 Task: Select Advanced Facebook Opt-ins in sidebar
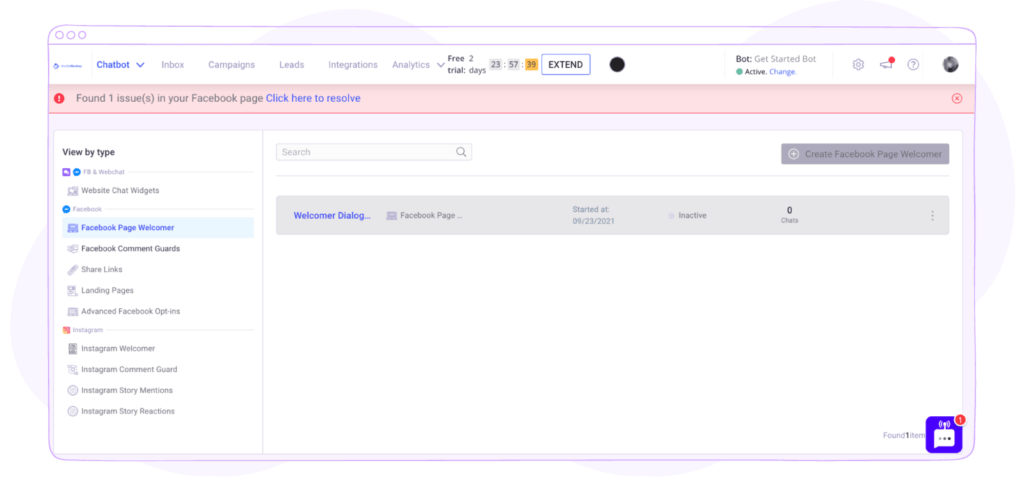tap(131, 311)
